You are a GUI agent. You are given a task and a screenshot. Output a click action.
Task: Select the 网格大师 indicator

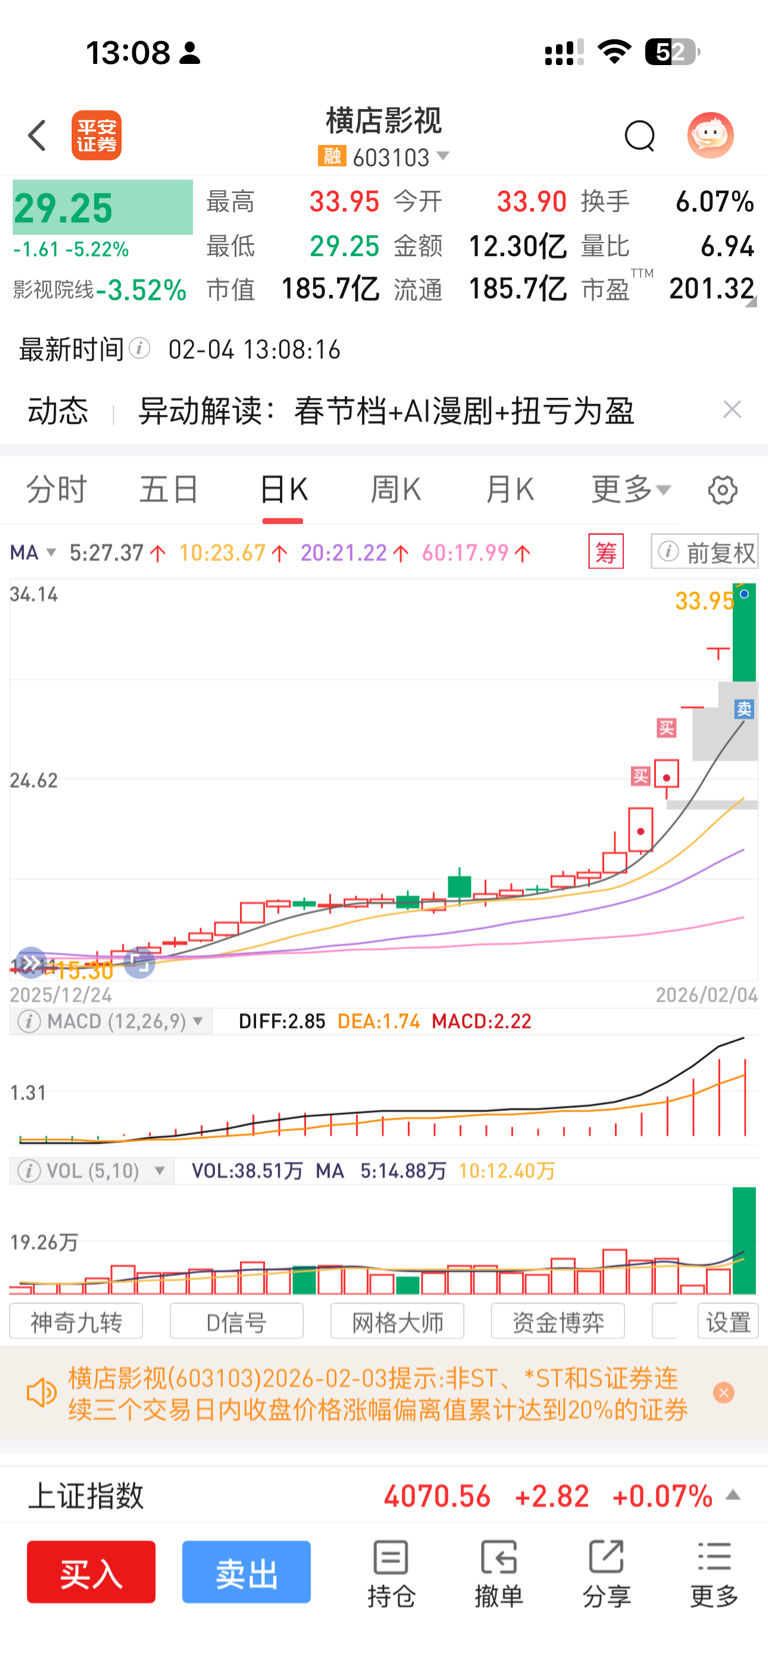pyautogui.click(x=397, y=1322)
